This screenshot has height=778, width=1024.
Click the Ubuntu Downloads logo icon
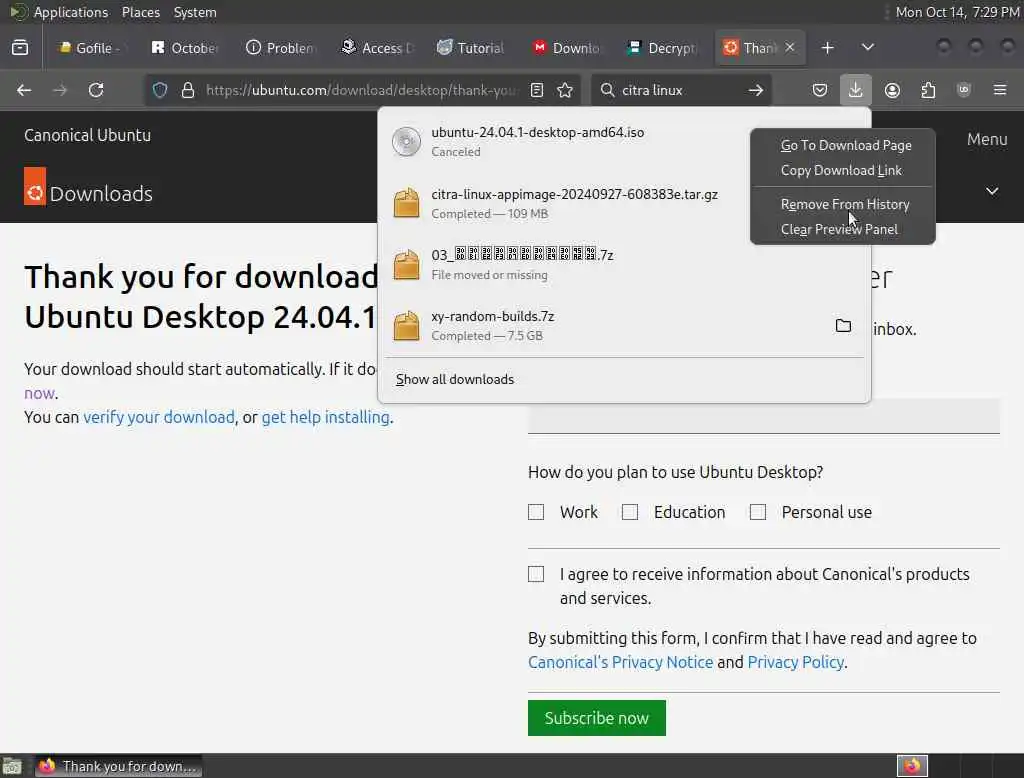pos(35,186)
